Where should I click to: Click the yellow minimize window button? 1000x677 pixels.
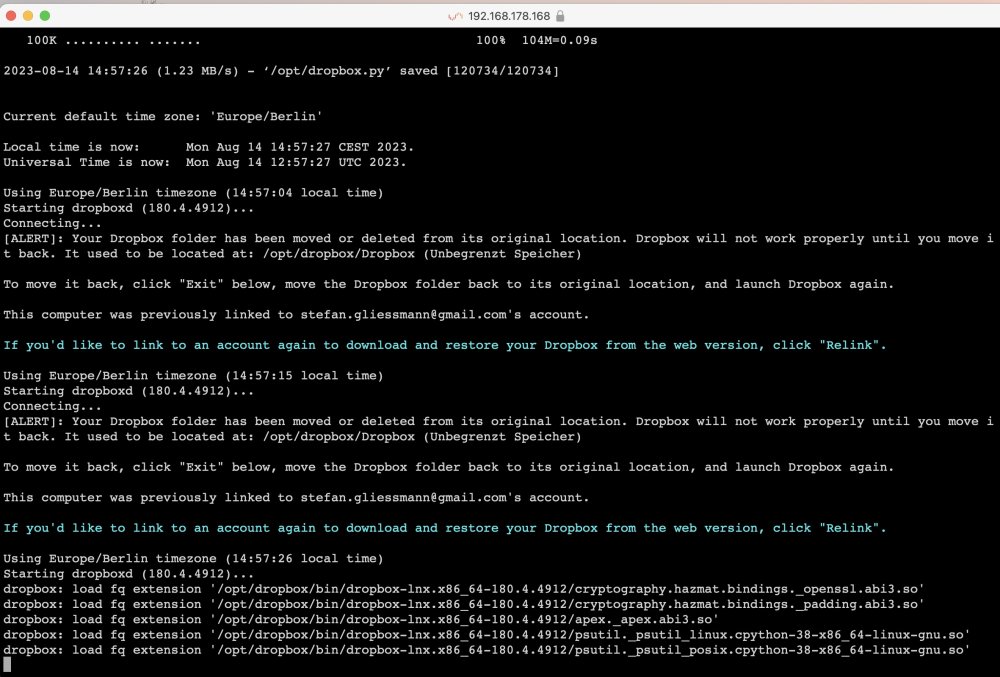tap(27, 15)
